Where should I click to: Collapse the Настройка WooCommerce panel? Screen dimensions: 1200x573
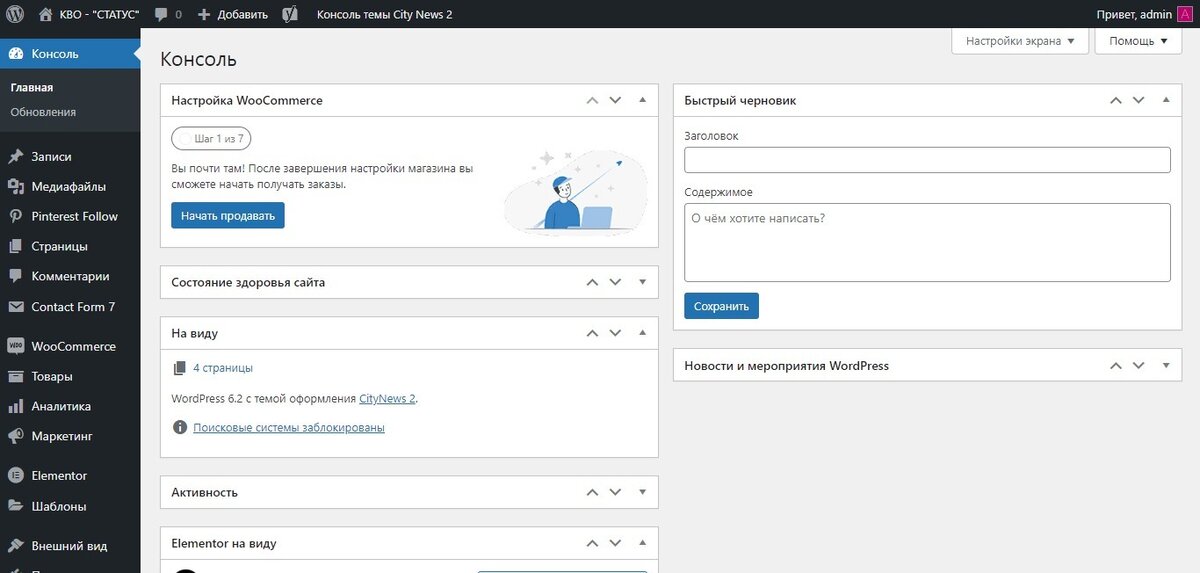(x=643, y=100)
